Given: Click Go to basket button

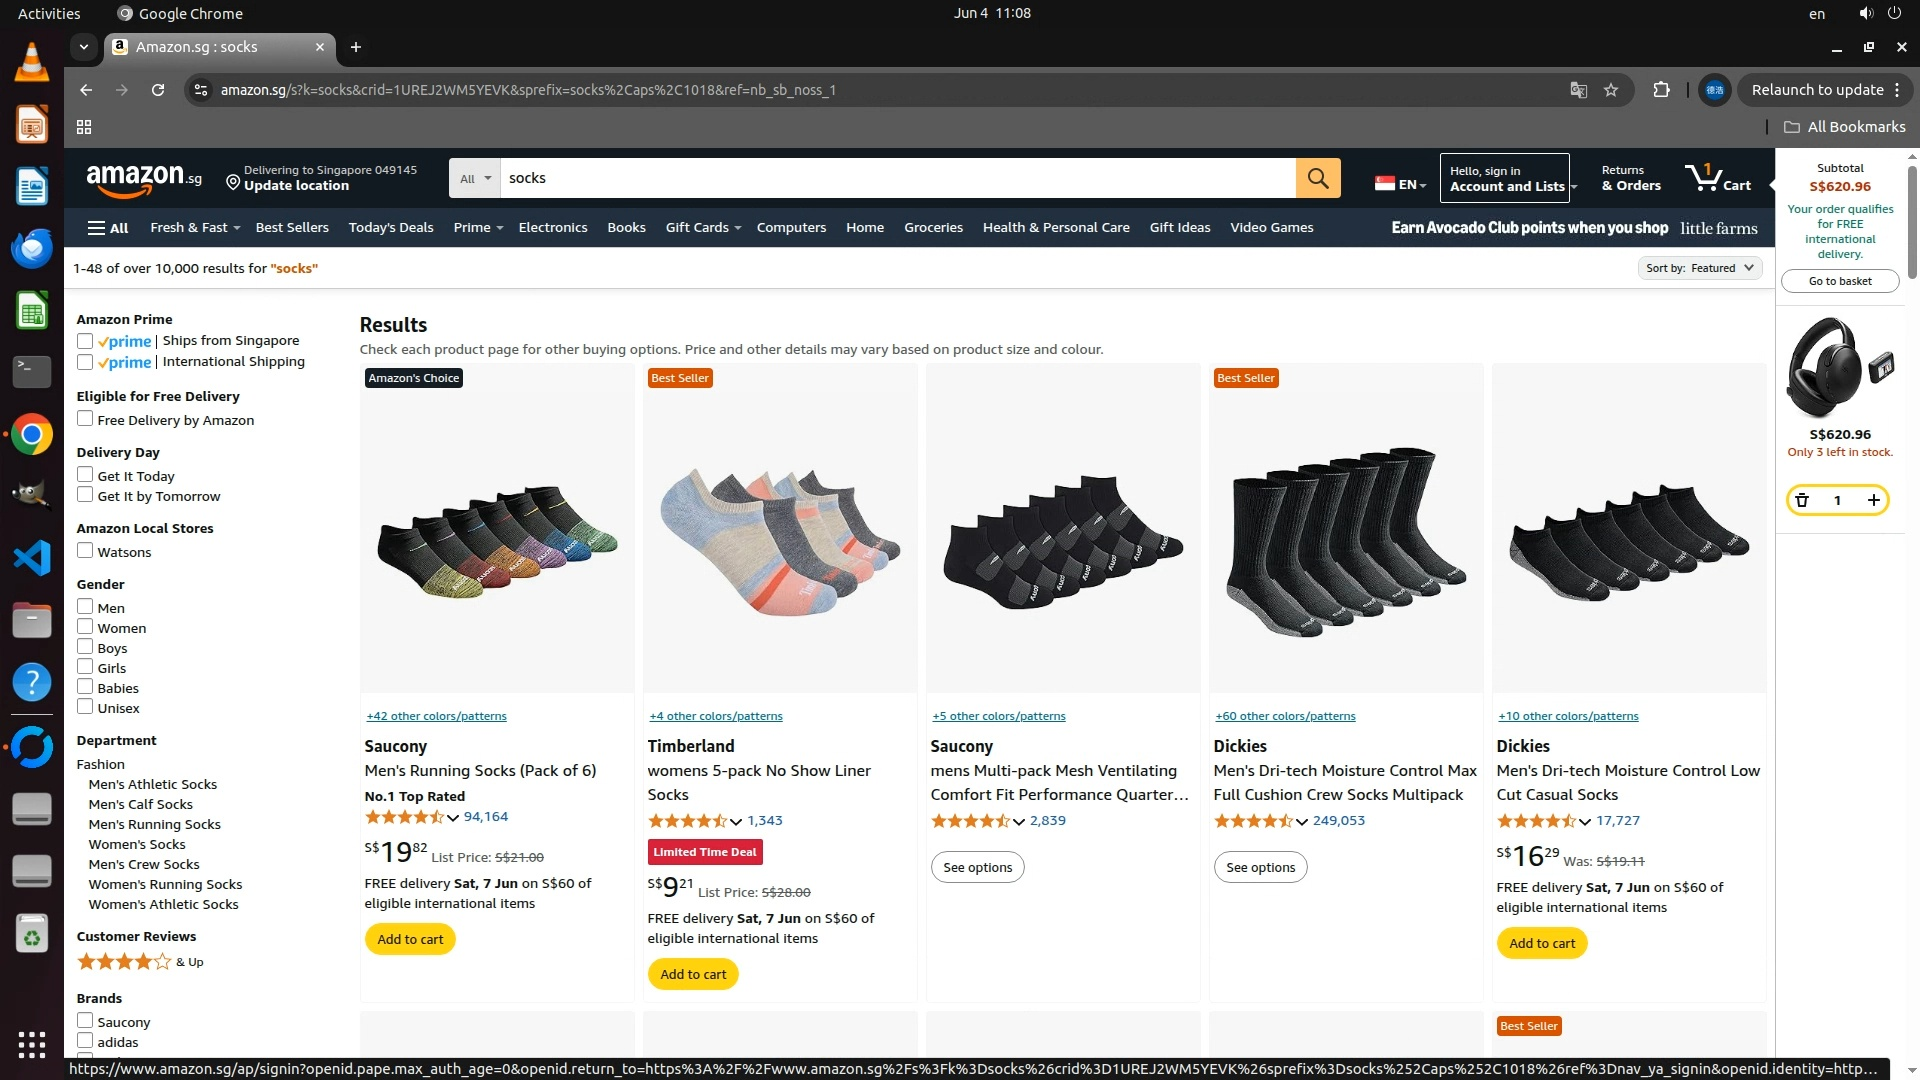Looking at the screenshot, I should [x=1839, y=281].
